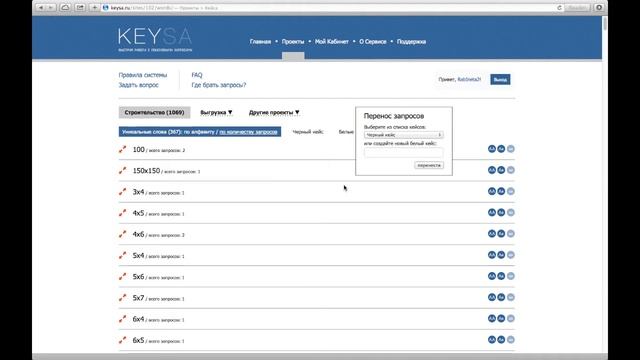Viewport: 640px width, 360px height.
Task: Open О Сервисе in the top menu
Action: (x=373, y=42)
